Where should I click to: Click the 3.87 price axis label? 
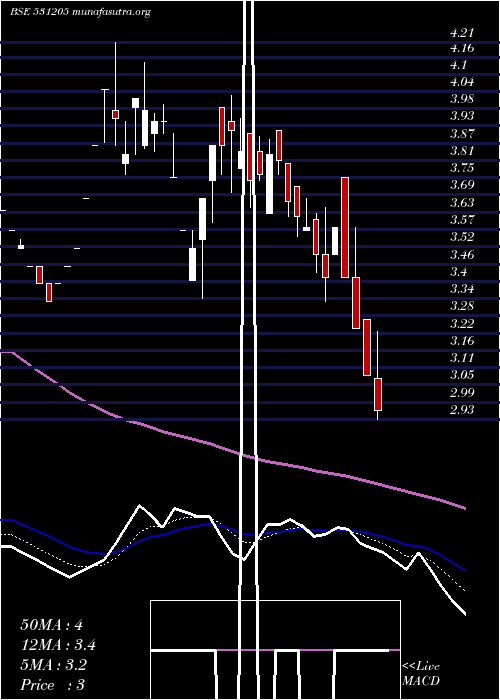click(x=462, y=133)
